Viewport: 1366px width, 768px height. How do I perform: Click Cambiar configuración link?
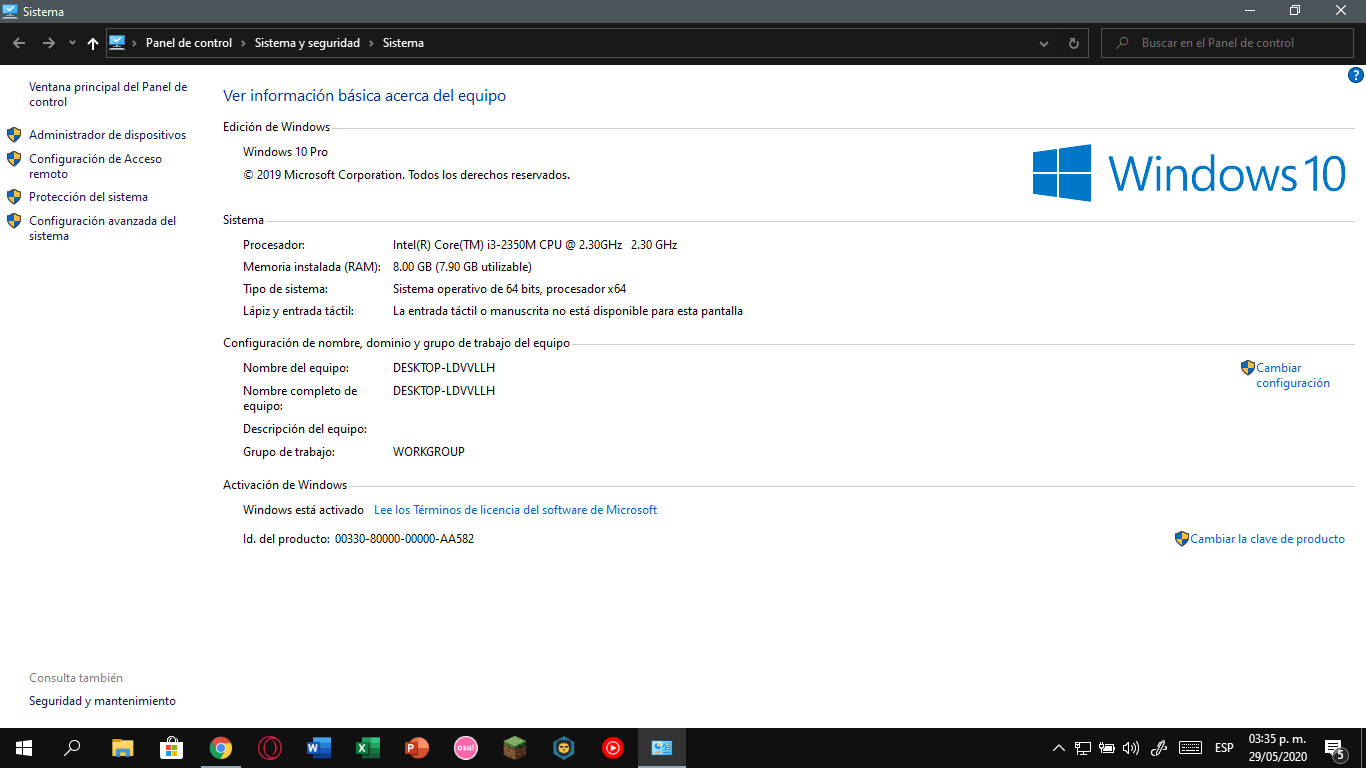point(1292,375)
